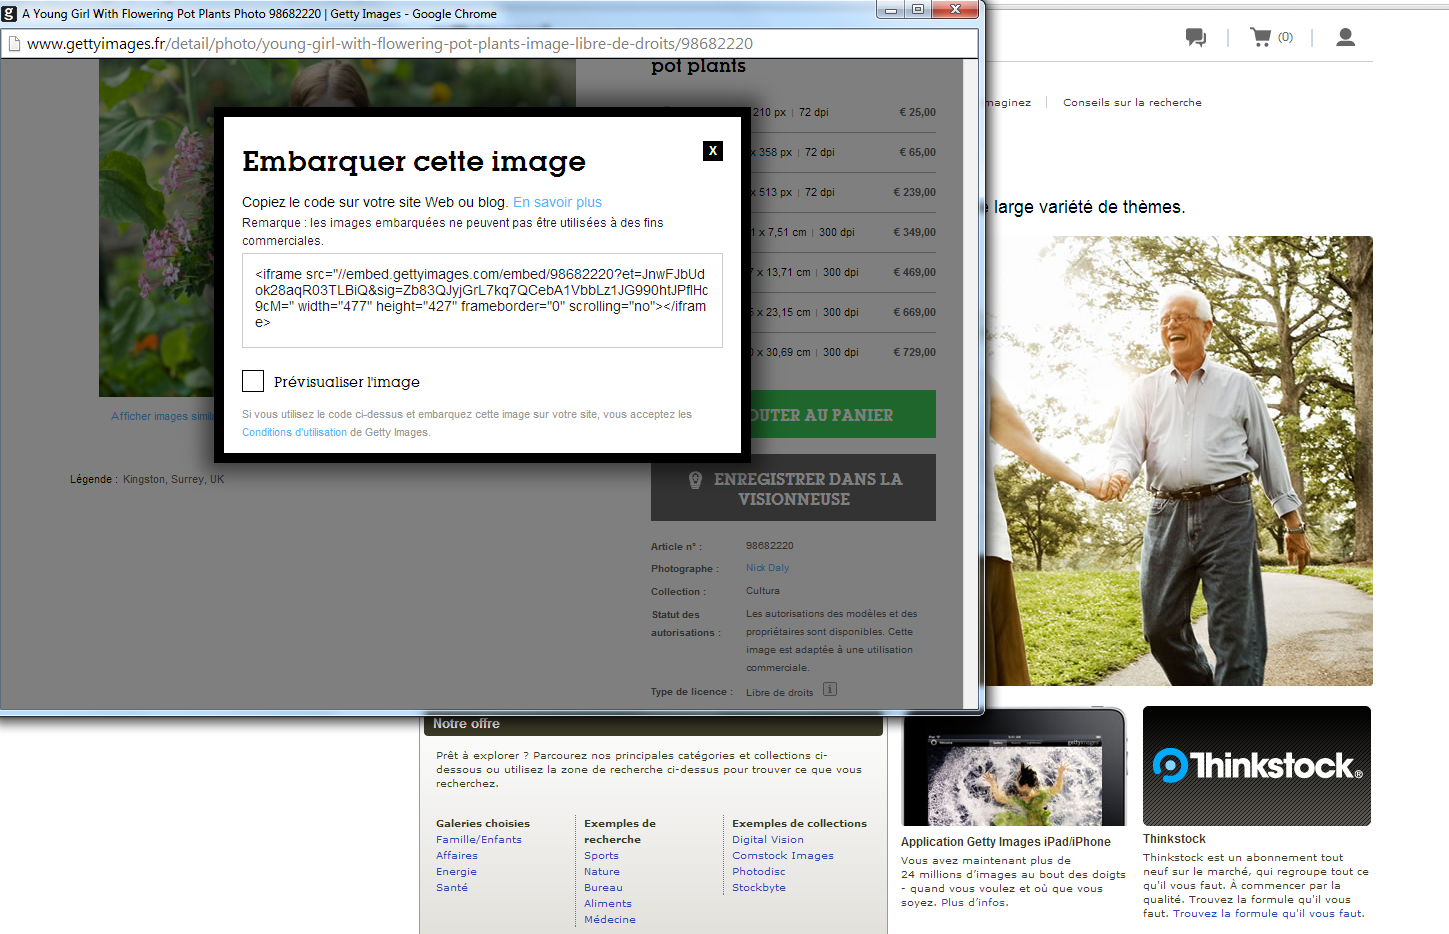1449x934 pixels.
Task: Open the En savoir plus link
Action: pos(557,202)
